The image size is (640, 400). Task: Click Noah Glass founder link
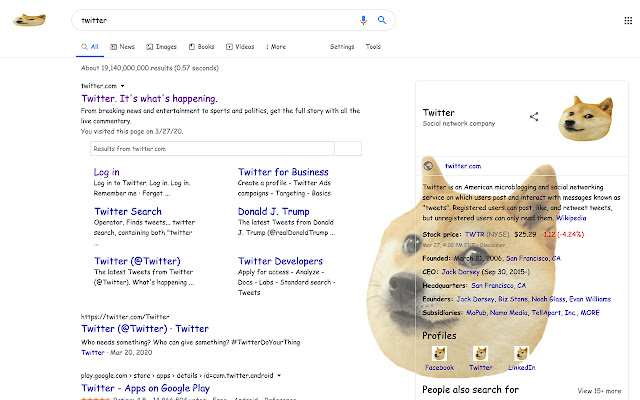pyautogui.click(x=548, y=299)
